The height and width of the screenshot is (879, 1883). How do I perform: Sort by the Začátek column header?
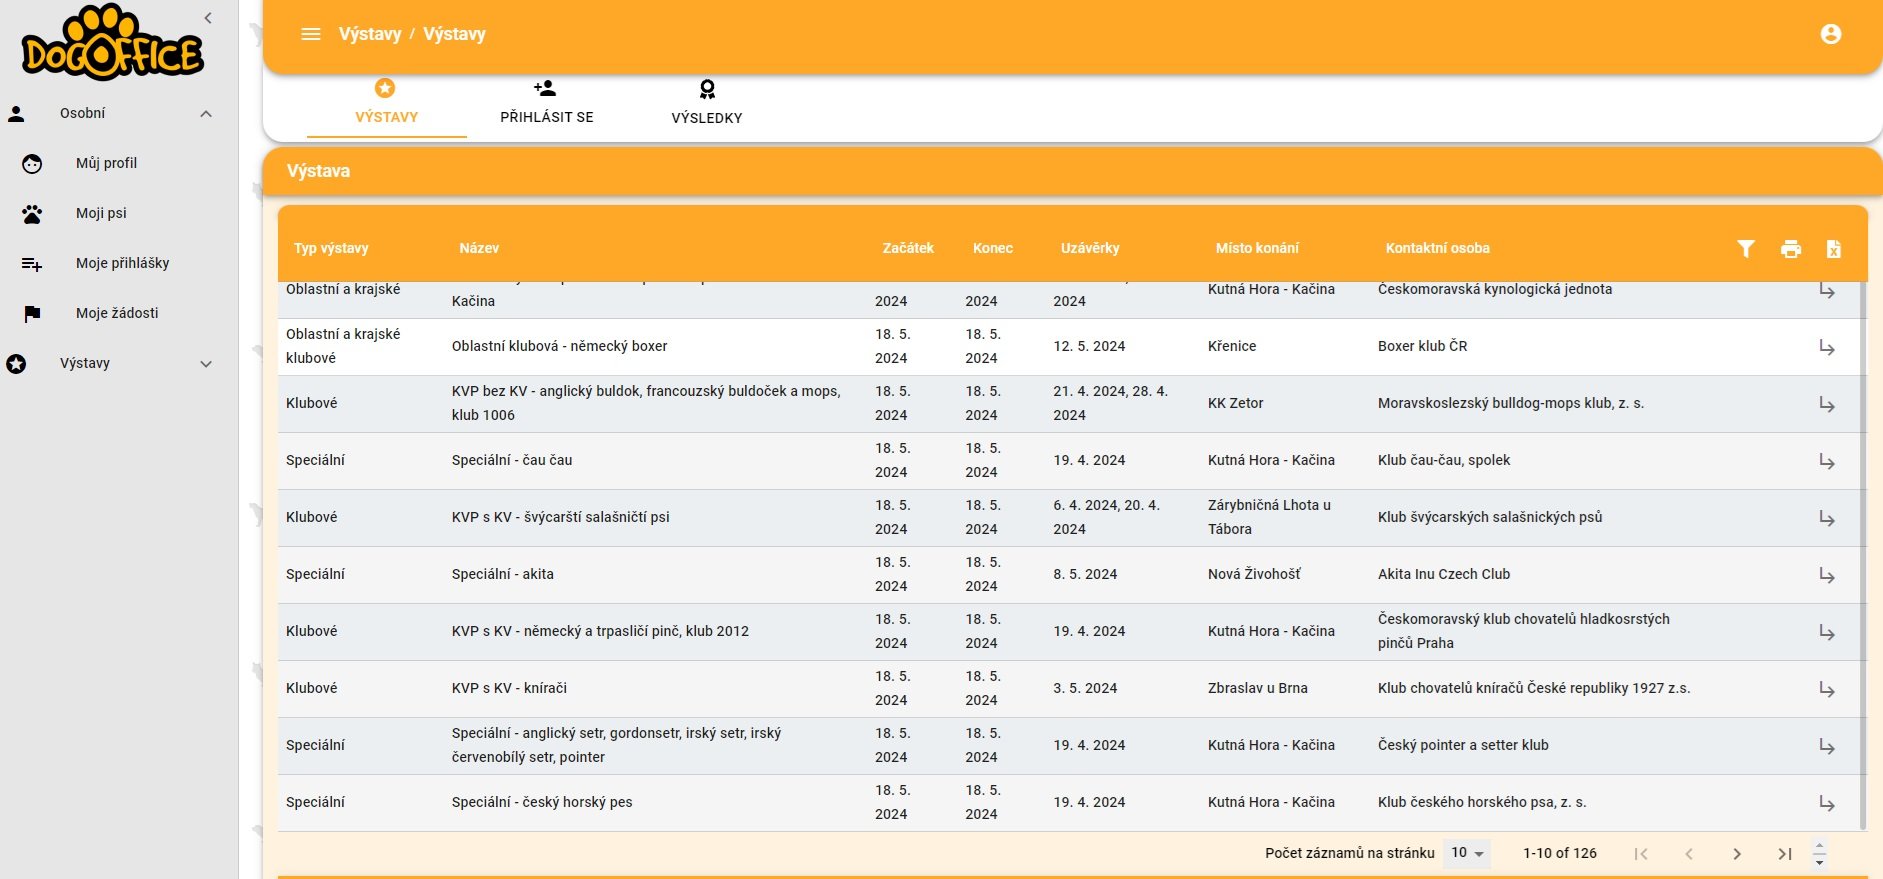pos(907,248)
